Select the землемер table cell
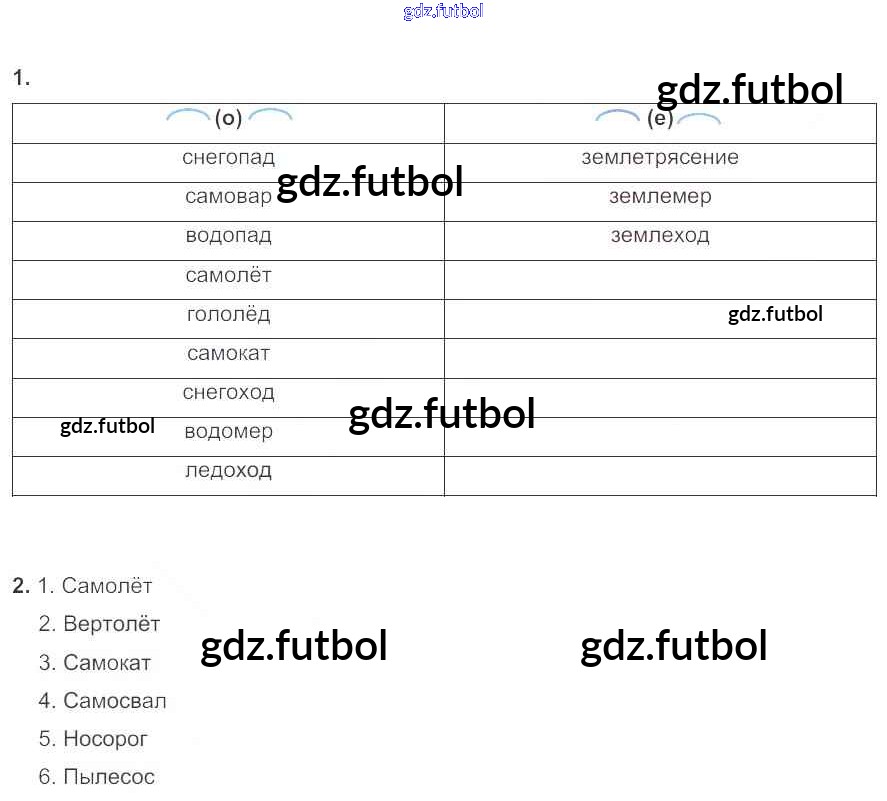 pyautogui.click(x=661, y=202)
